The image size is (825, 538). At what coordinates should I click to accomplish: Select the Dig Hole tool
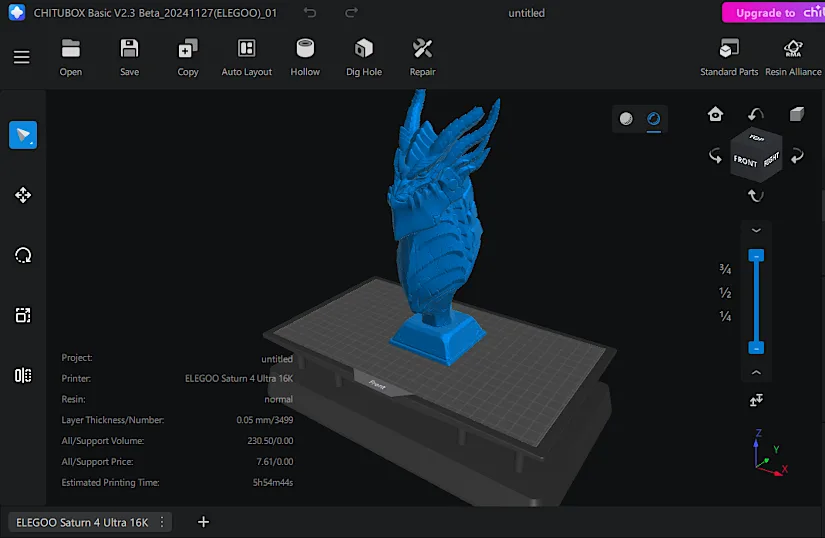pos(364,57)
